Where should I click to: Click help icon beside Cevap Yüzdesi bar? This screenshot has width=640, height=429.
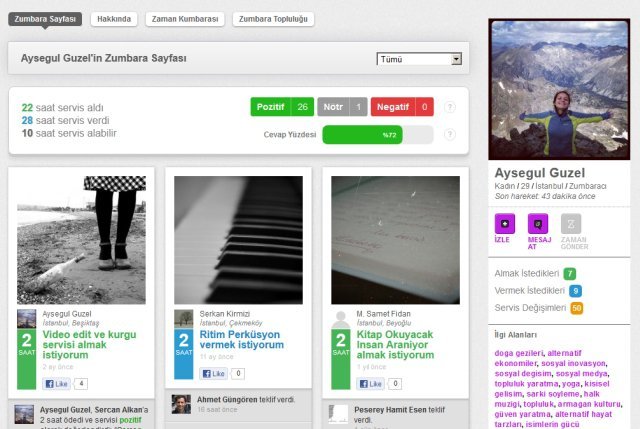(x=450, y=135)
